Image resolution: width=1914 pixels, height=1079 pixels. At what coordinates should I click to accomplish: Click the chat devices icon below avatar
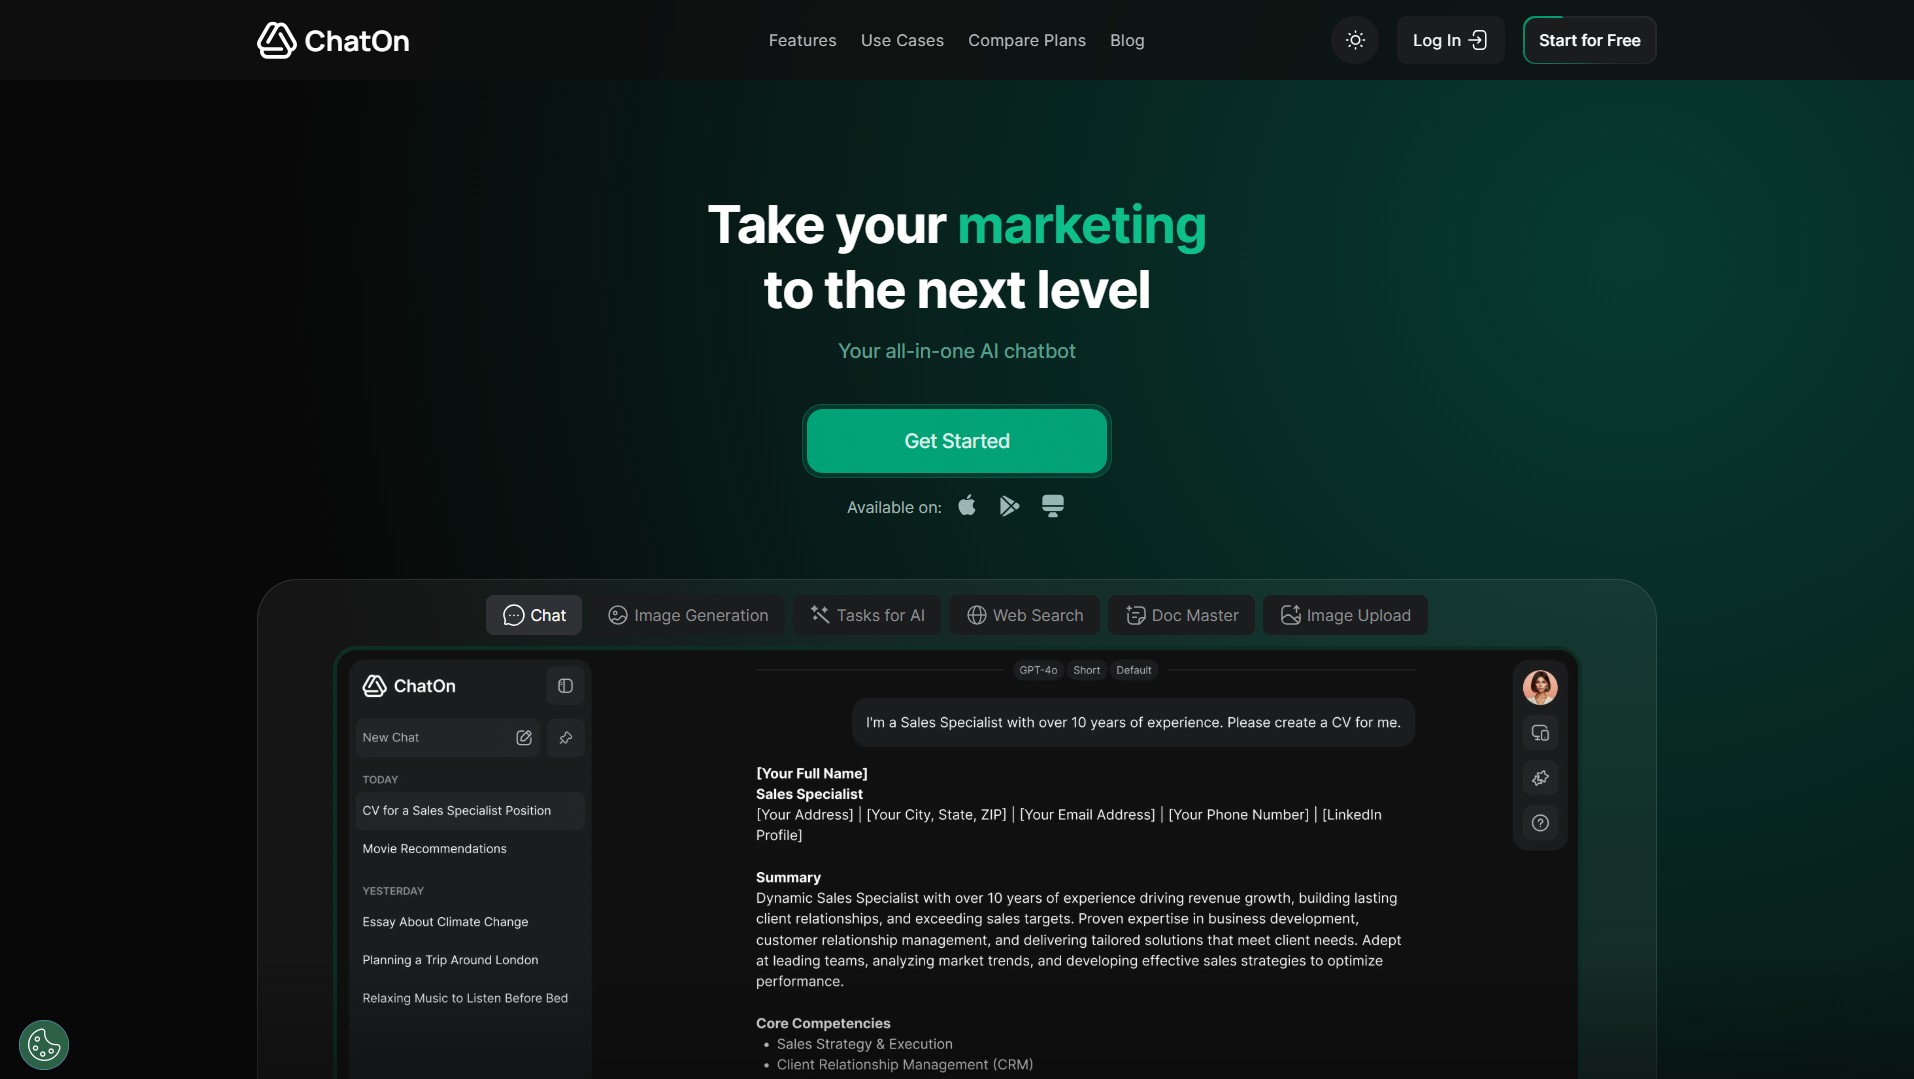1540,733
